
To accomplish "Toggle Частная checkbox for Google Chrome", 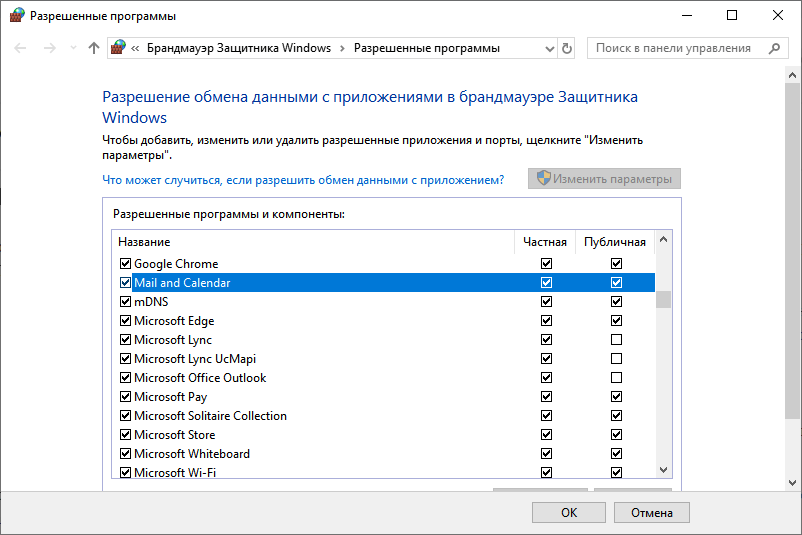I will point(546,263).
